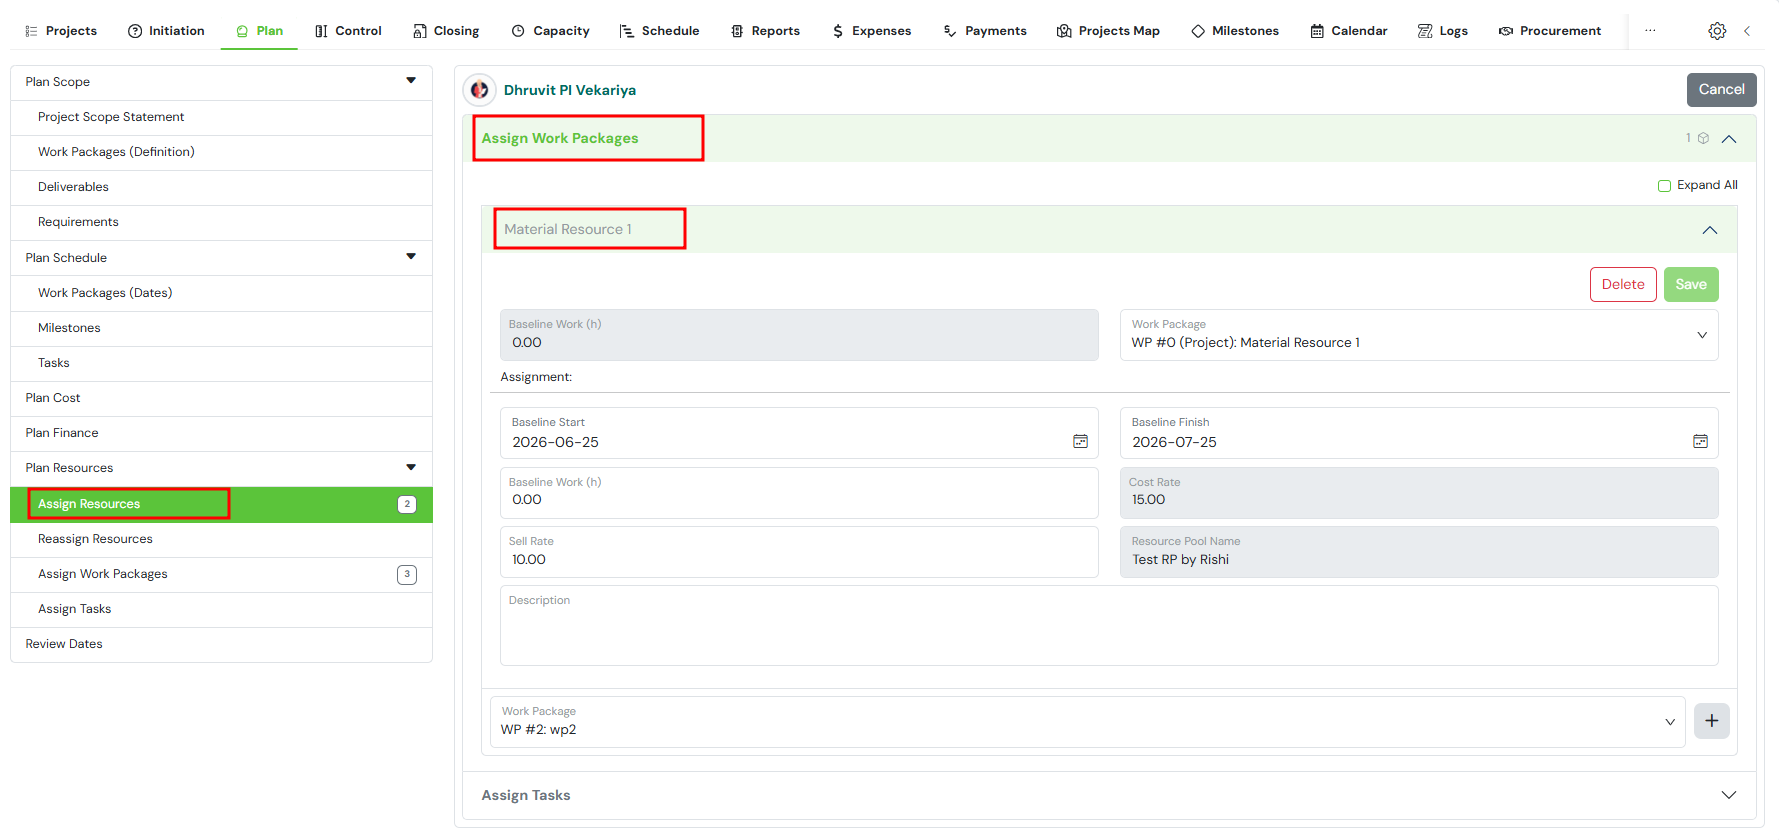Click the user avatar for Dhruvit PI Vekariya
Image resolution: width=1779 pixels, height=840 pixels.
pyautogui.click(x=480, y=90)
